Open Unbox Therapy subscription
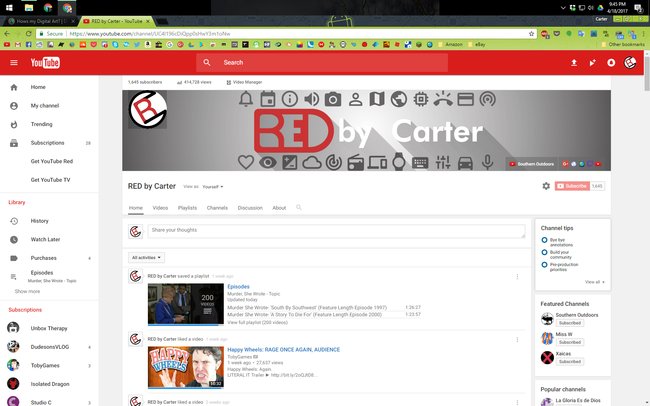Screen dimensions: 650x406 50,328
